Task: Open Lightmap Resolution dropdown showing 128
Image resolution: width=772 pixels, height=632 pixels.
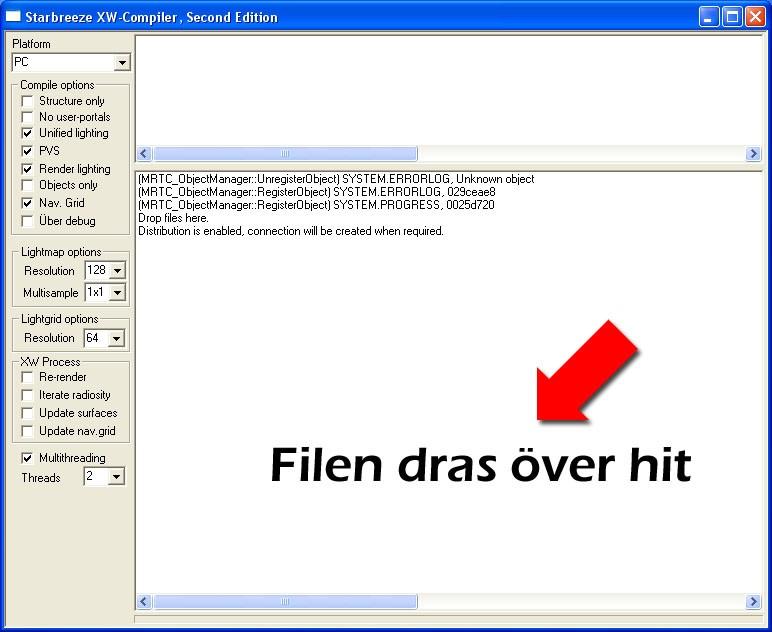Action: click(105, 270)
